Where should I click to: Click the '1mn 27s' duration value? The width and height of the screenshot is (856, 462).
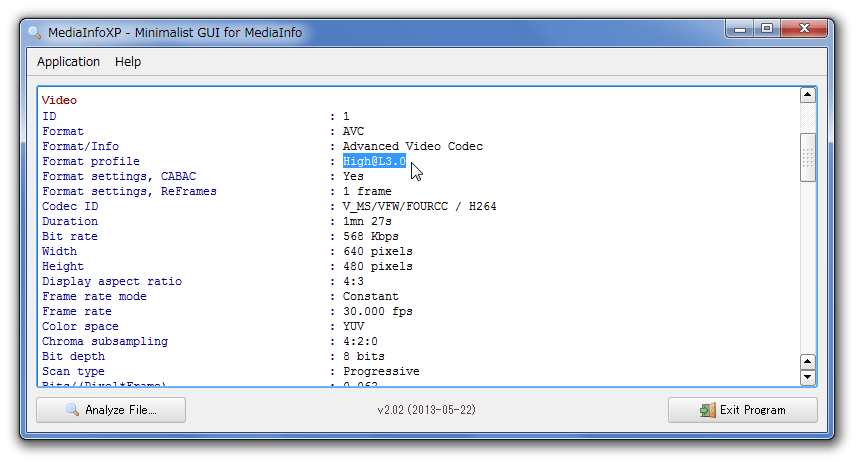click(367, 221)
